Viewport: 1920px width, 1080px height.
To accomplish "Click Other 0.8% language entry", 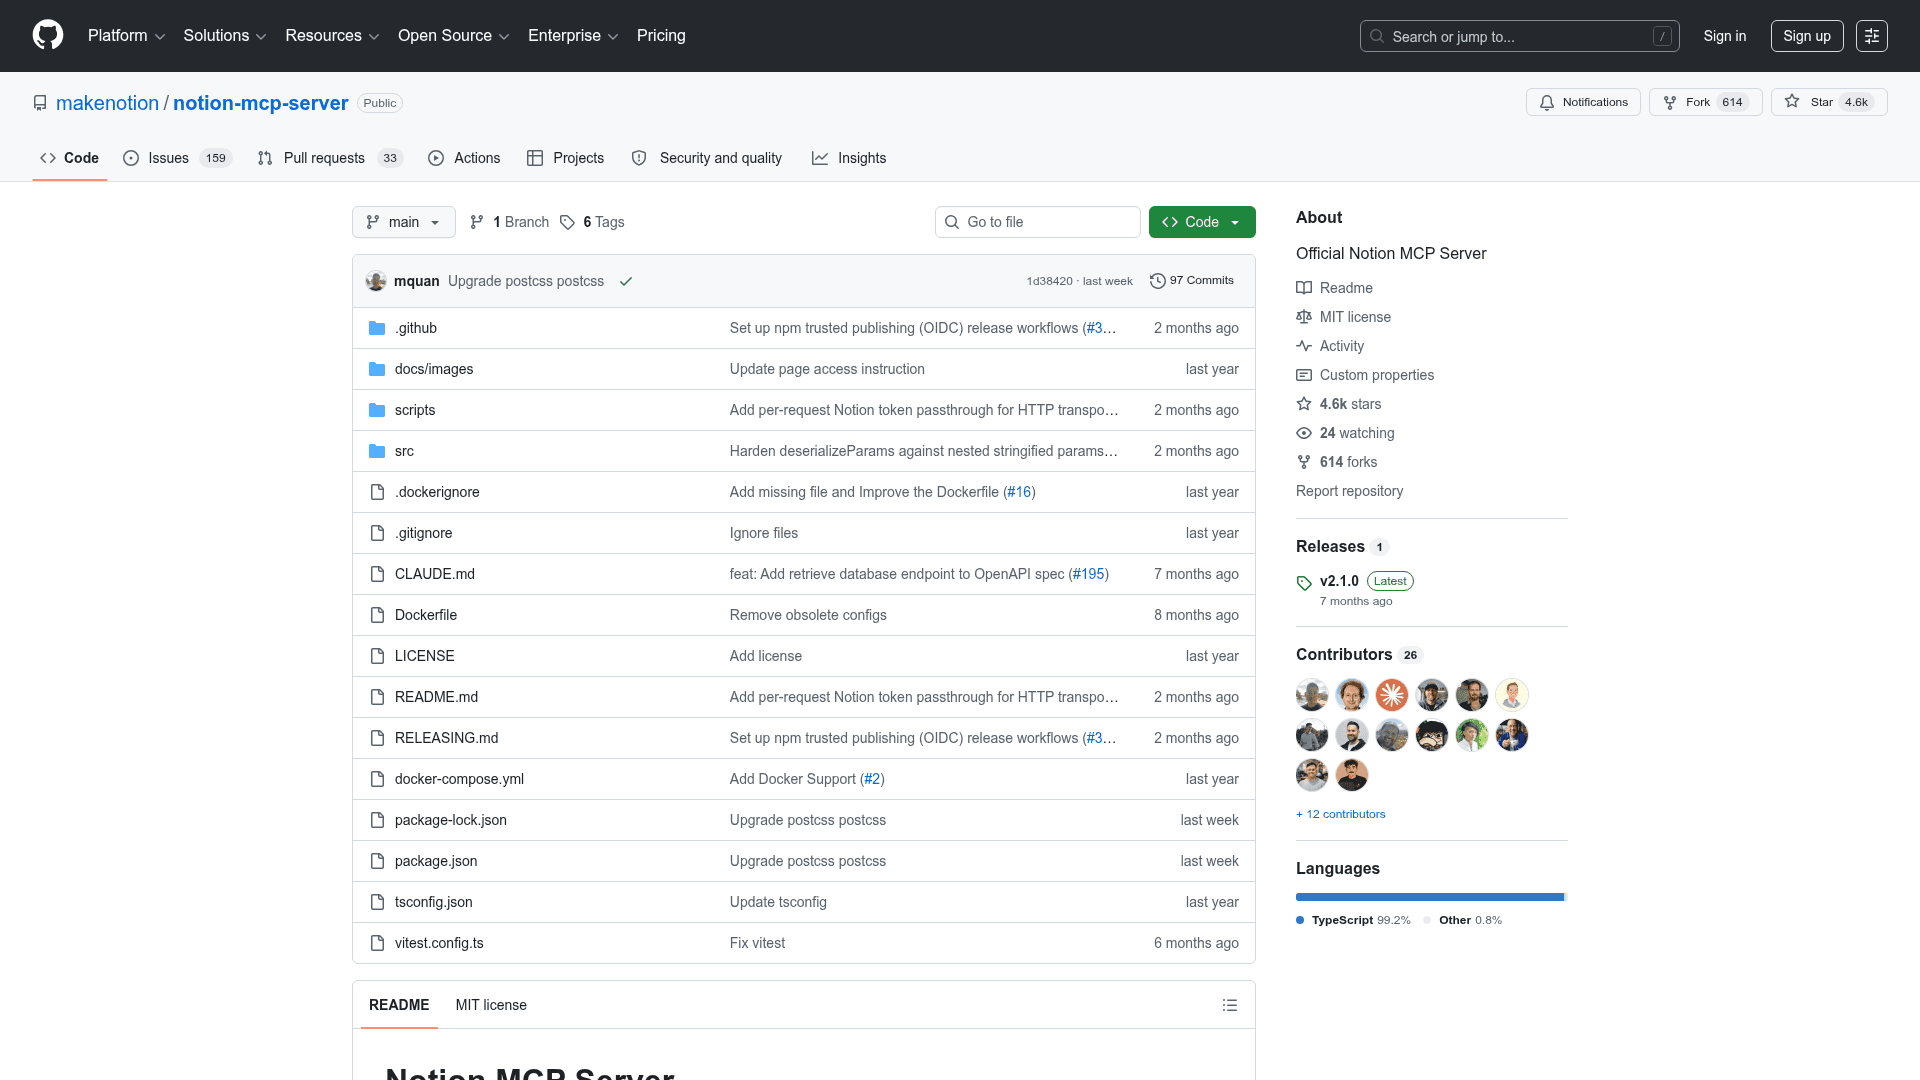I will coord(1463,920).
